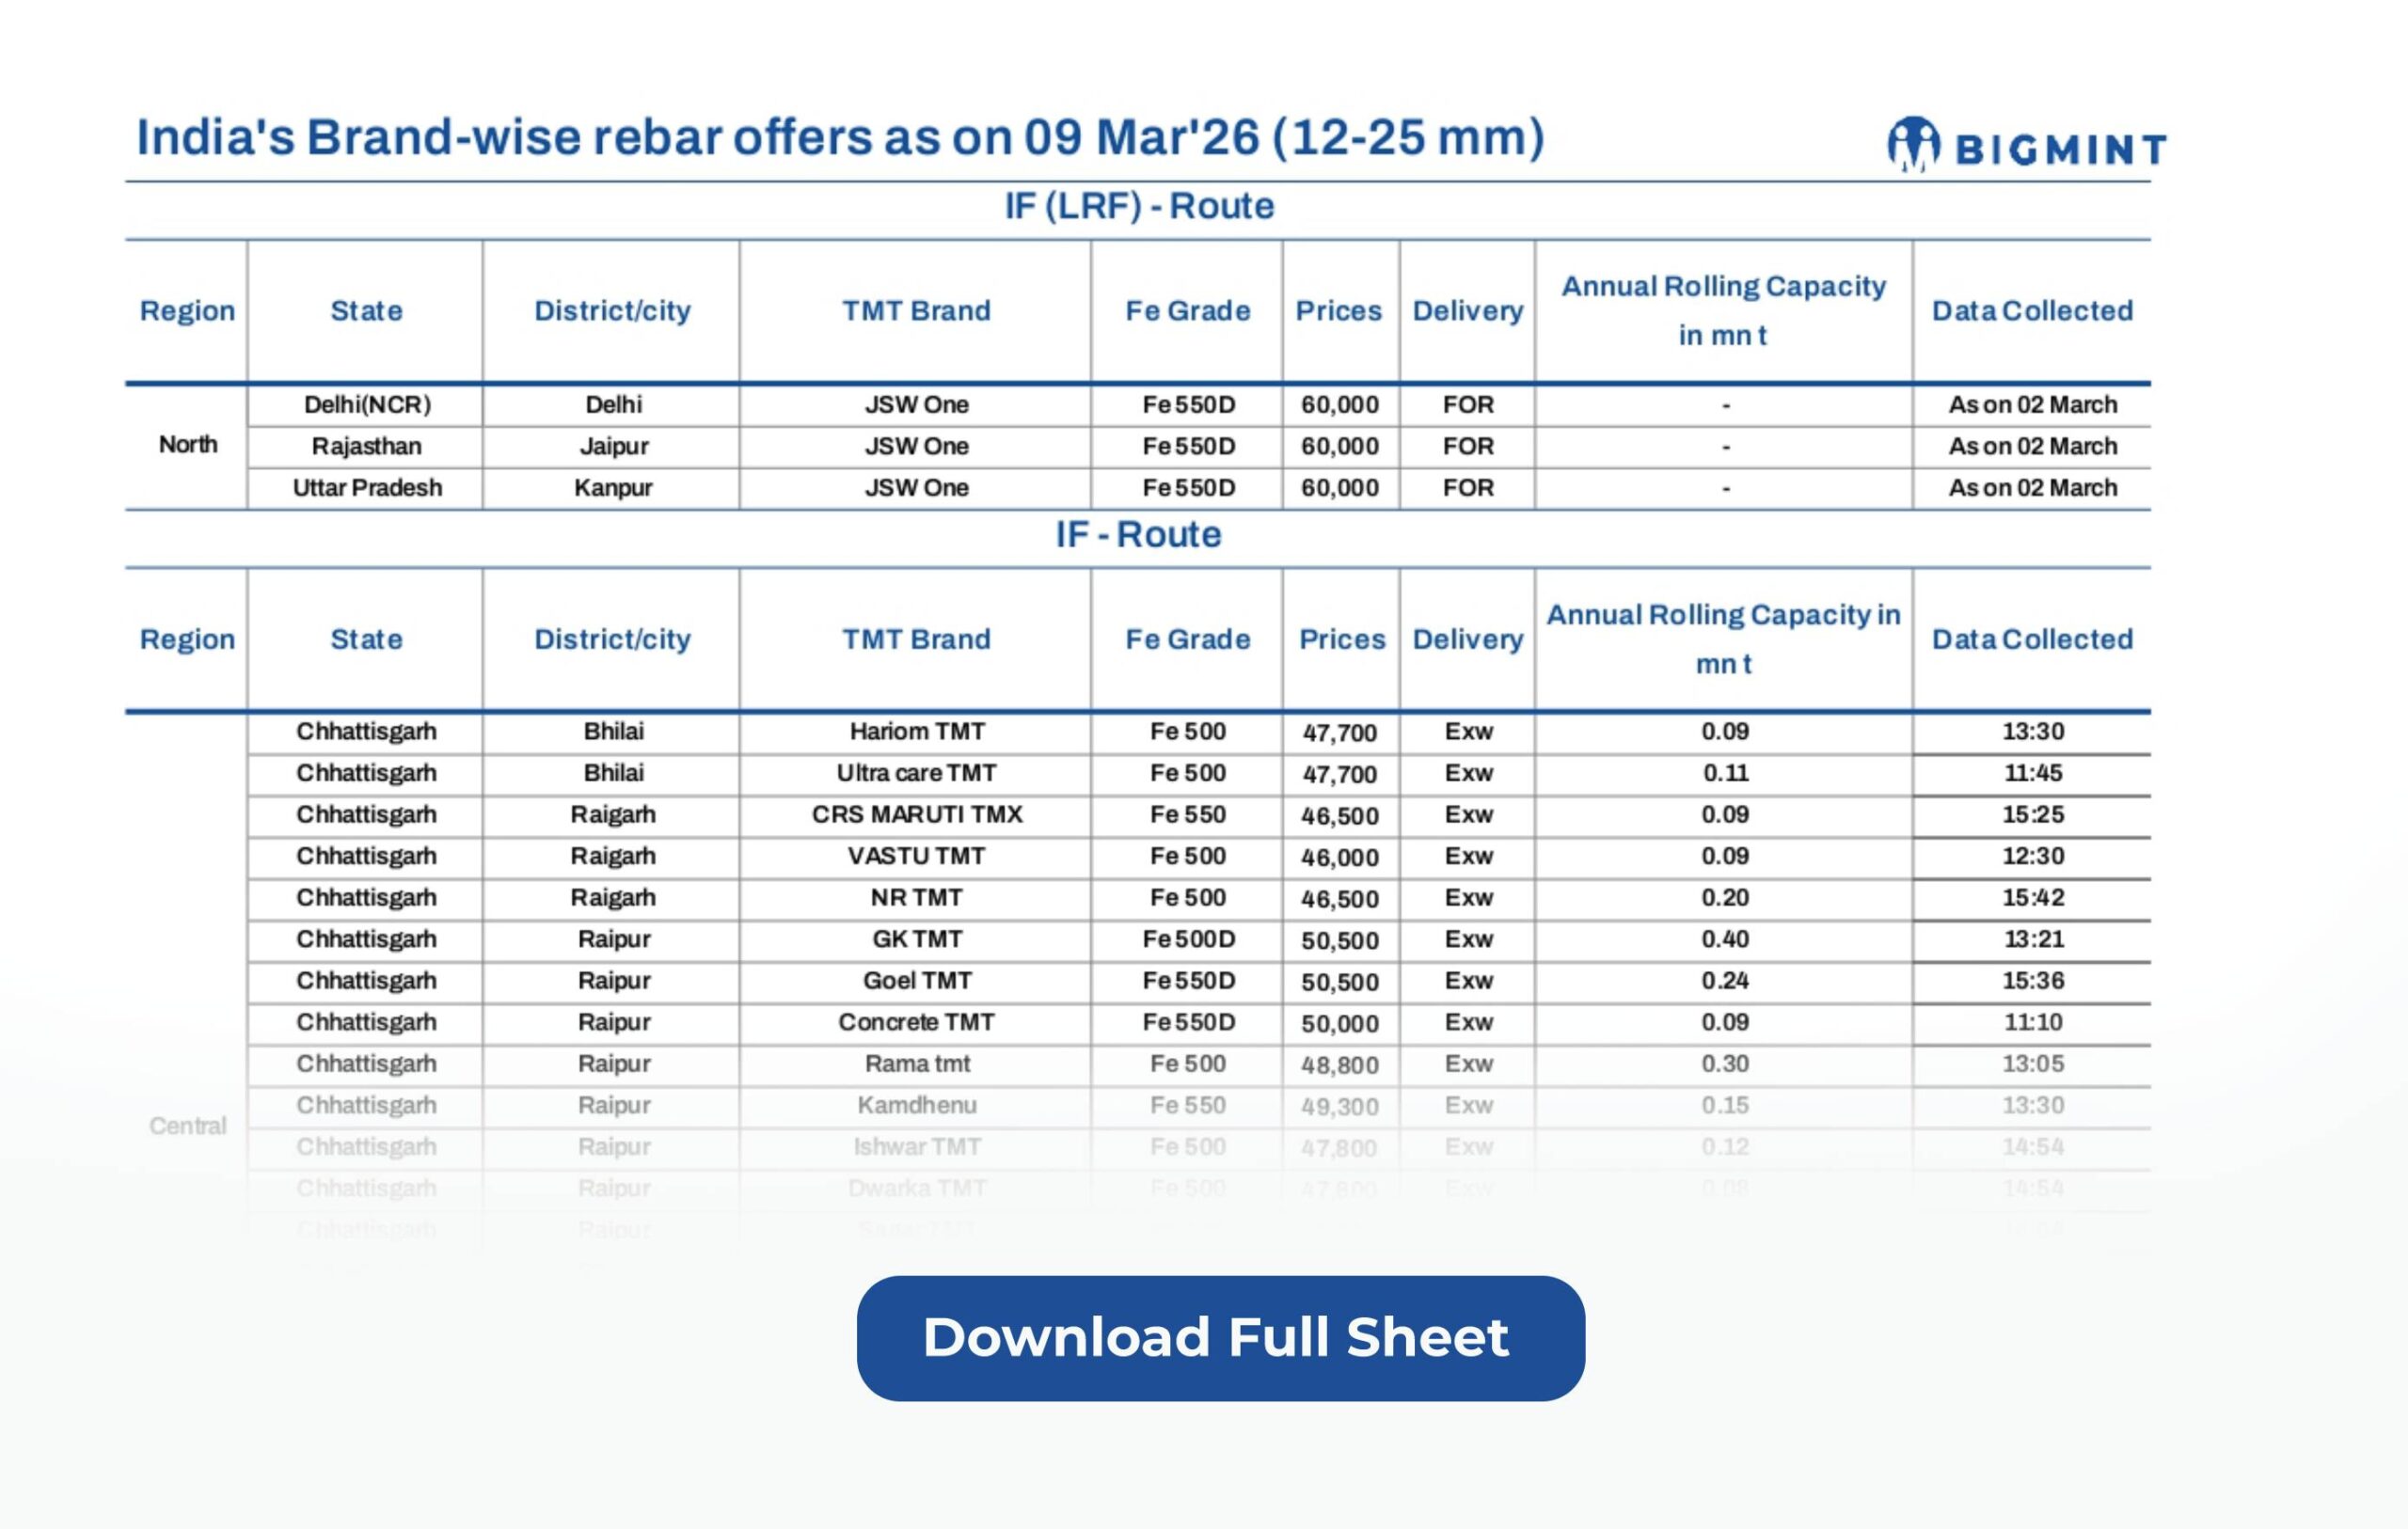Image resolution: width=2408 pixels, height=1529 pixels.
Task: Click the India's Brand-wise rebar offers title
Action: click(x=840, y=137)
